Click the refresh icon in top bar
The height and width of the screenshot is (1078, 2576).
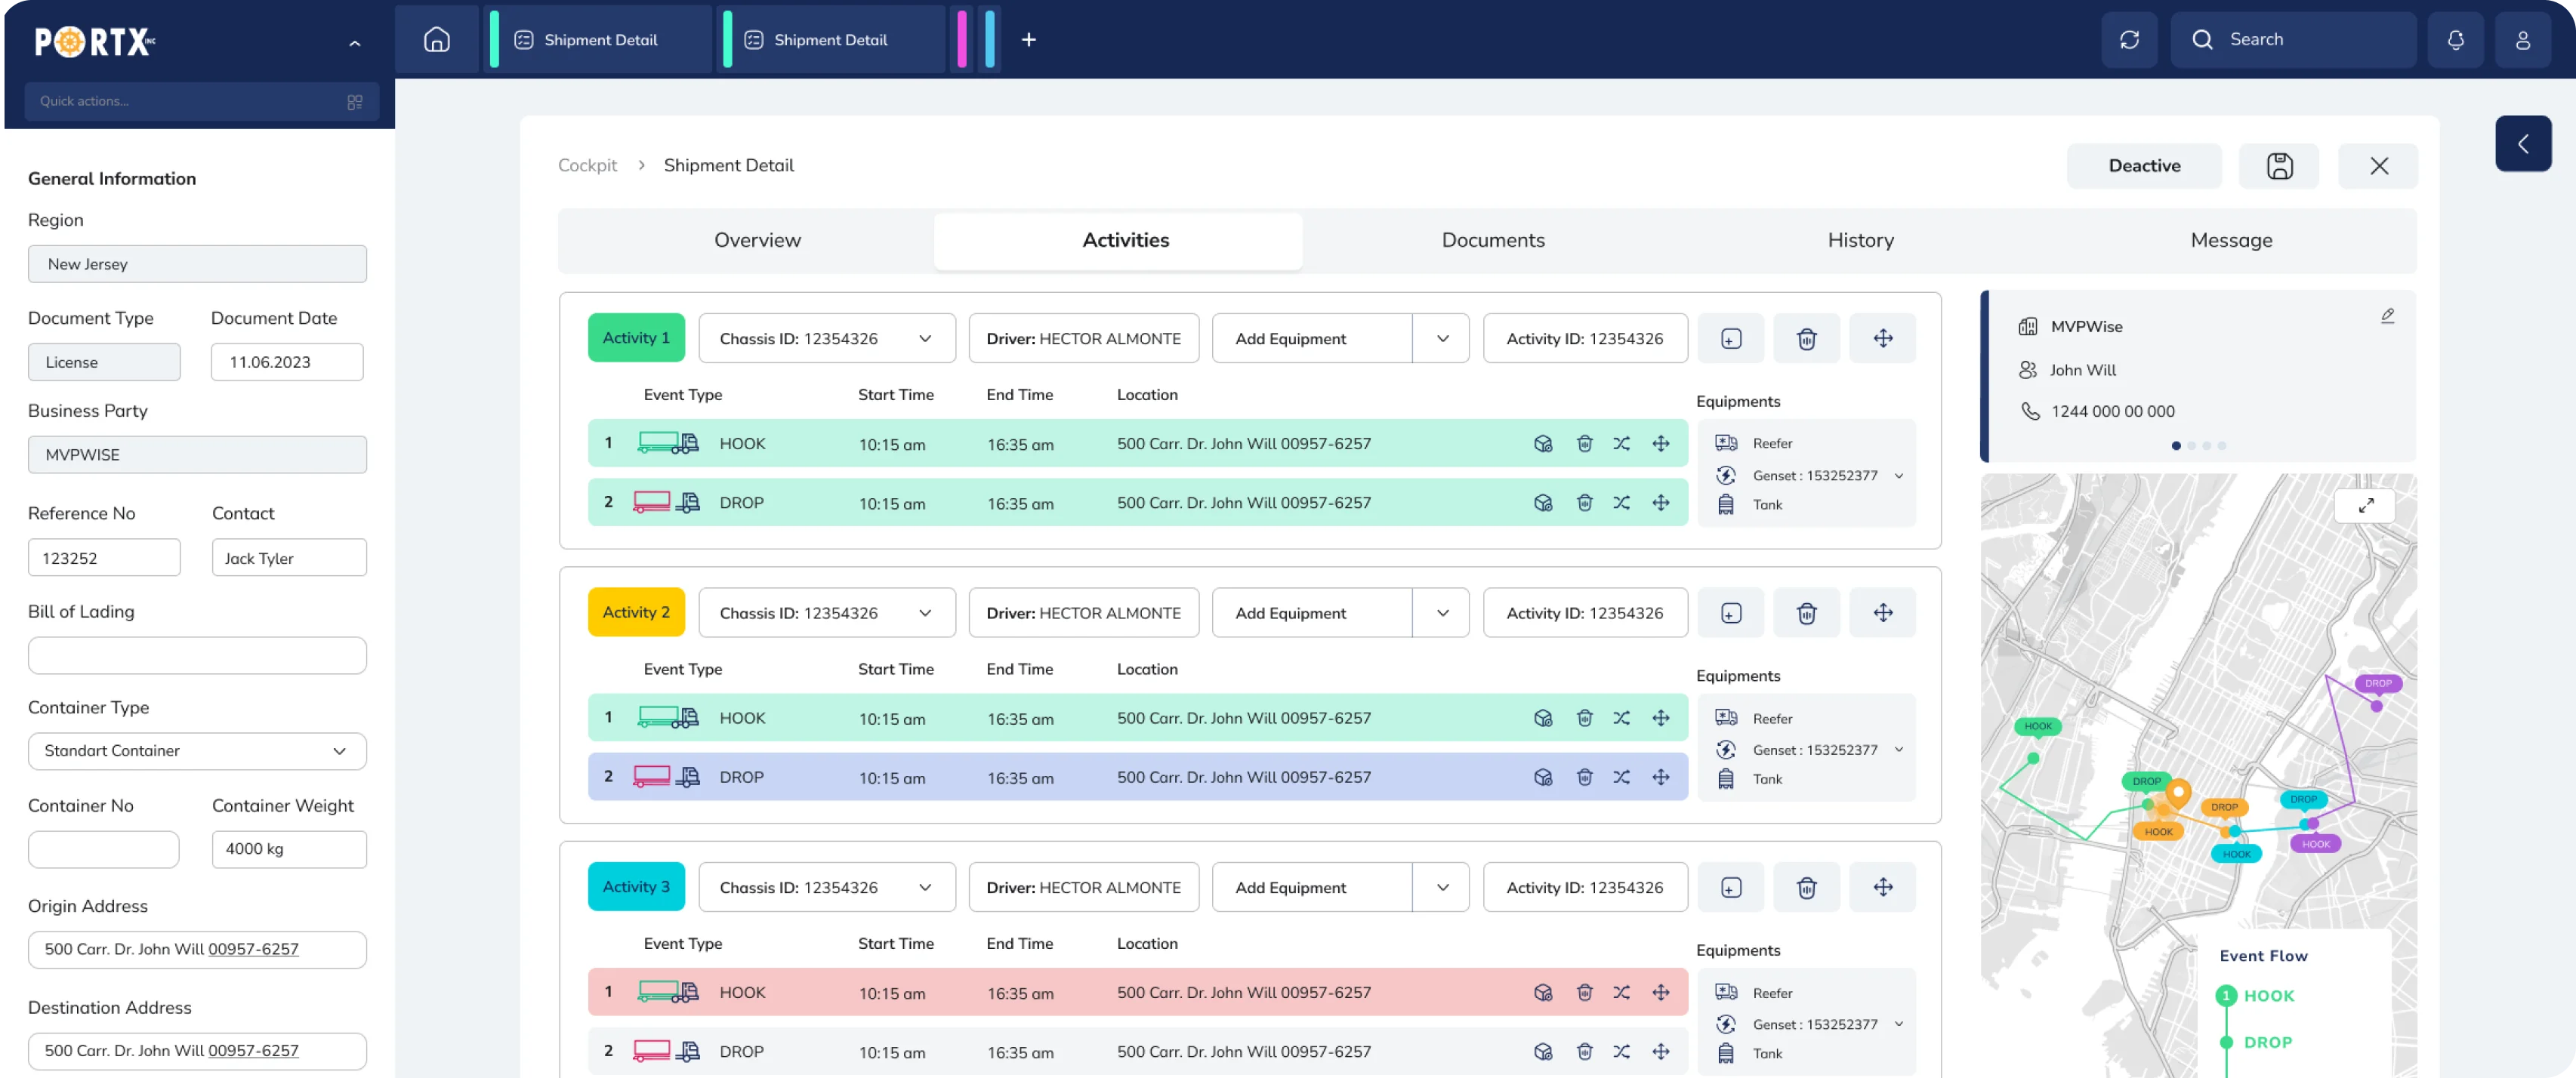point(2129,39)
